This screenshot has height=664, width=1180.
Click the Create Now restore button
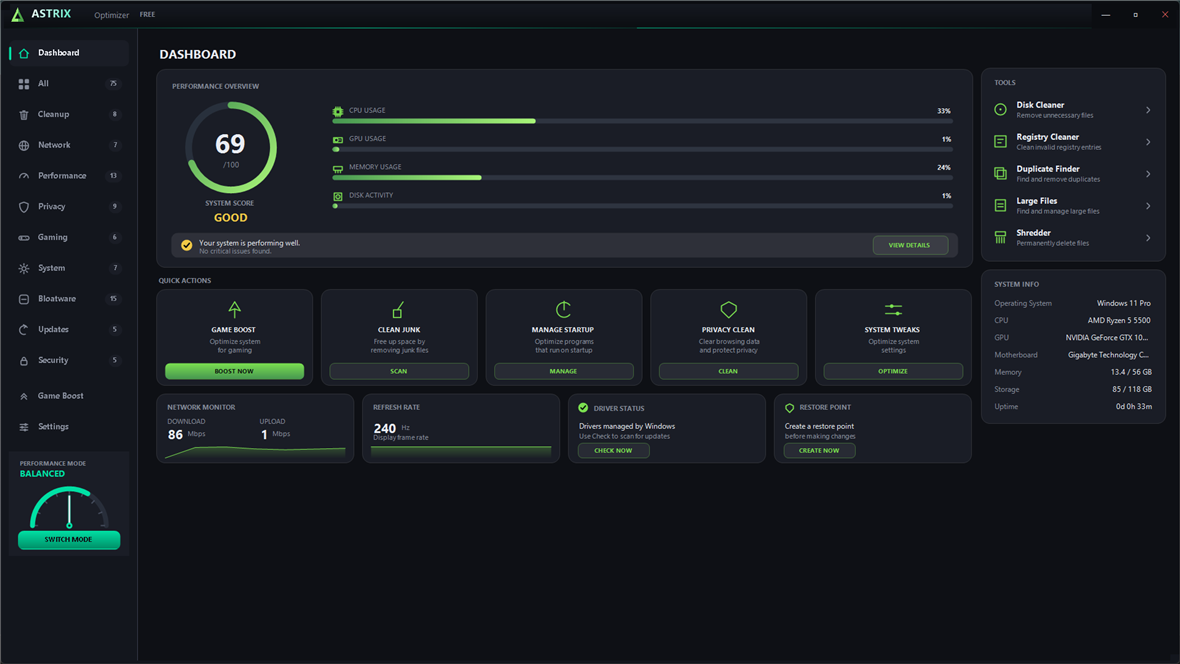(820, 451)
